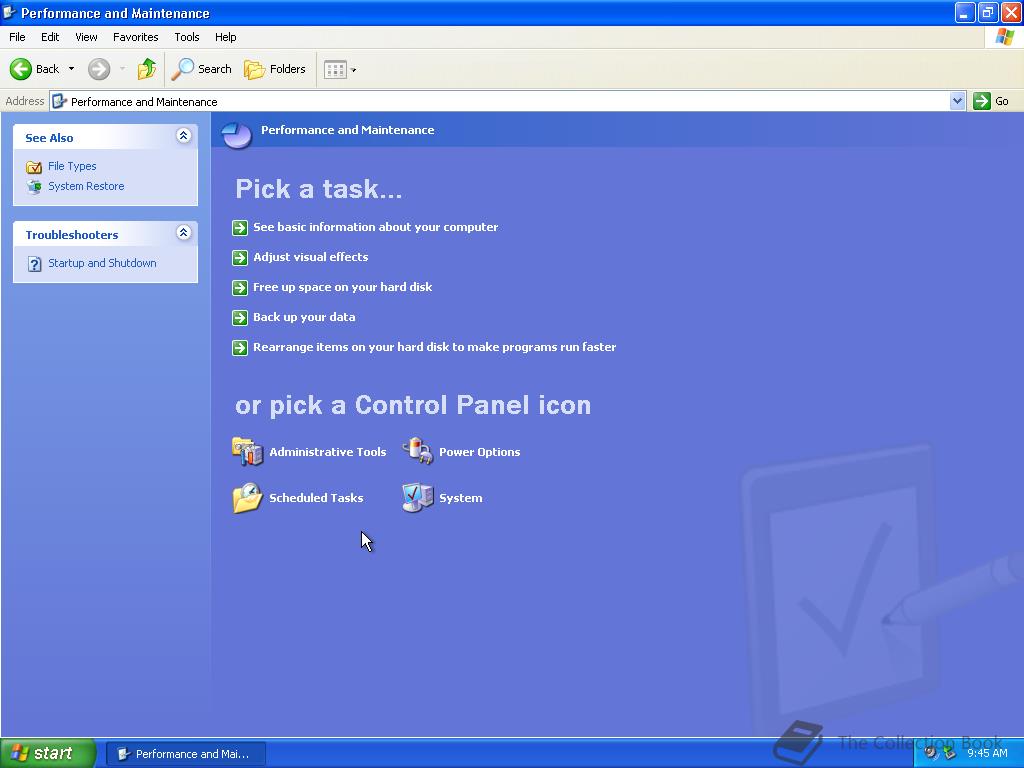Open the Startup and Shutdown troubleshooter
The image size is (1024, 768).
click(x=102, y=263)
